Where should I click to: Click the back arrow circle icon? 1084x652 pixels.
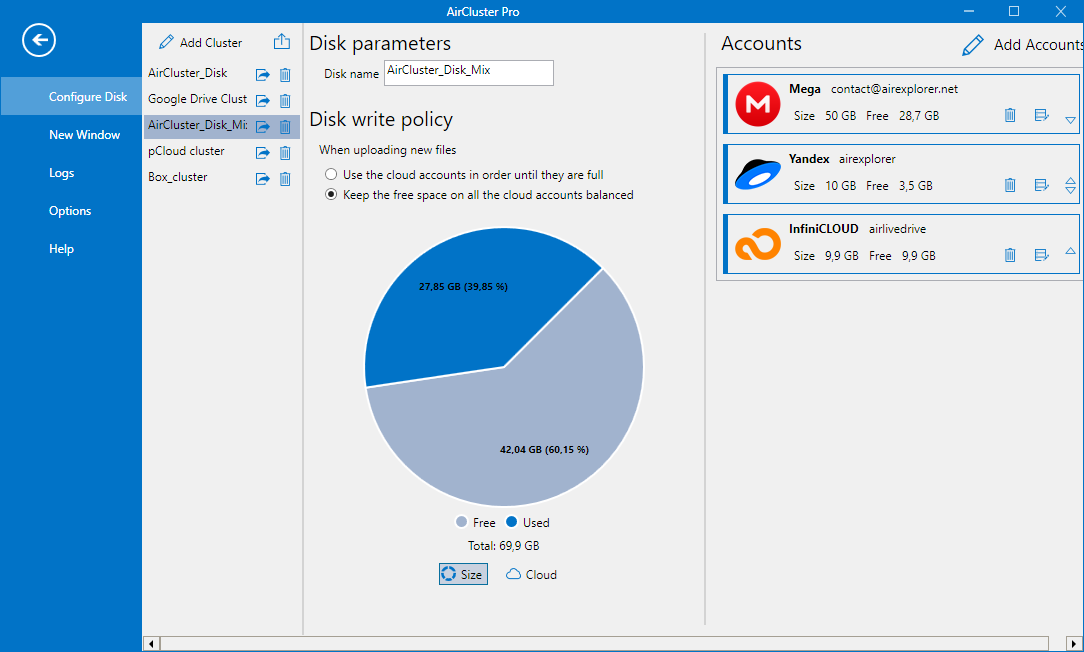[39, 40]
